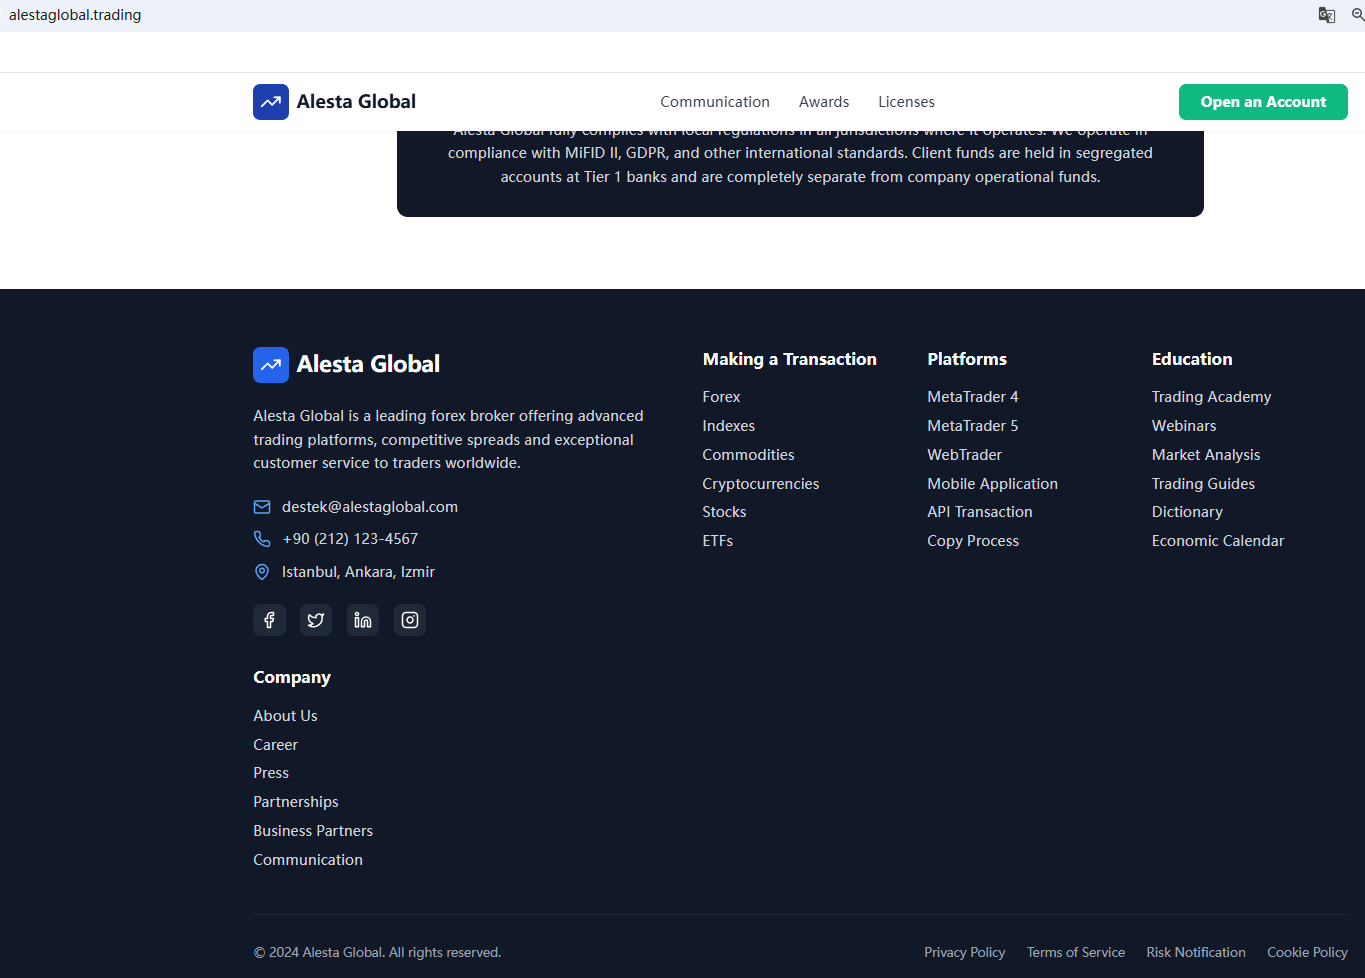
Task: Open the Economic Calendar link
Action: (1217, 541)
